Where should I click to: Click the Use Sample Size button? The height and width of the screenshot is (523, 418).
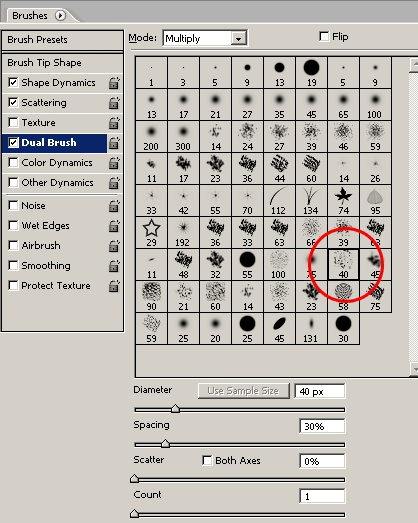pos(243,391)
